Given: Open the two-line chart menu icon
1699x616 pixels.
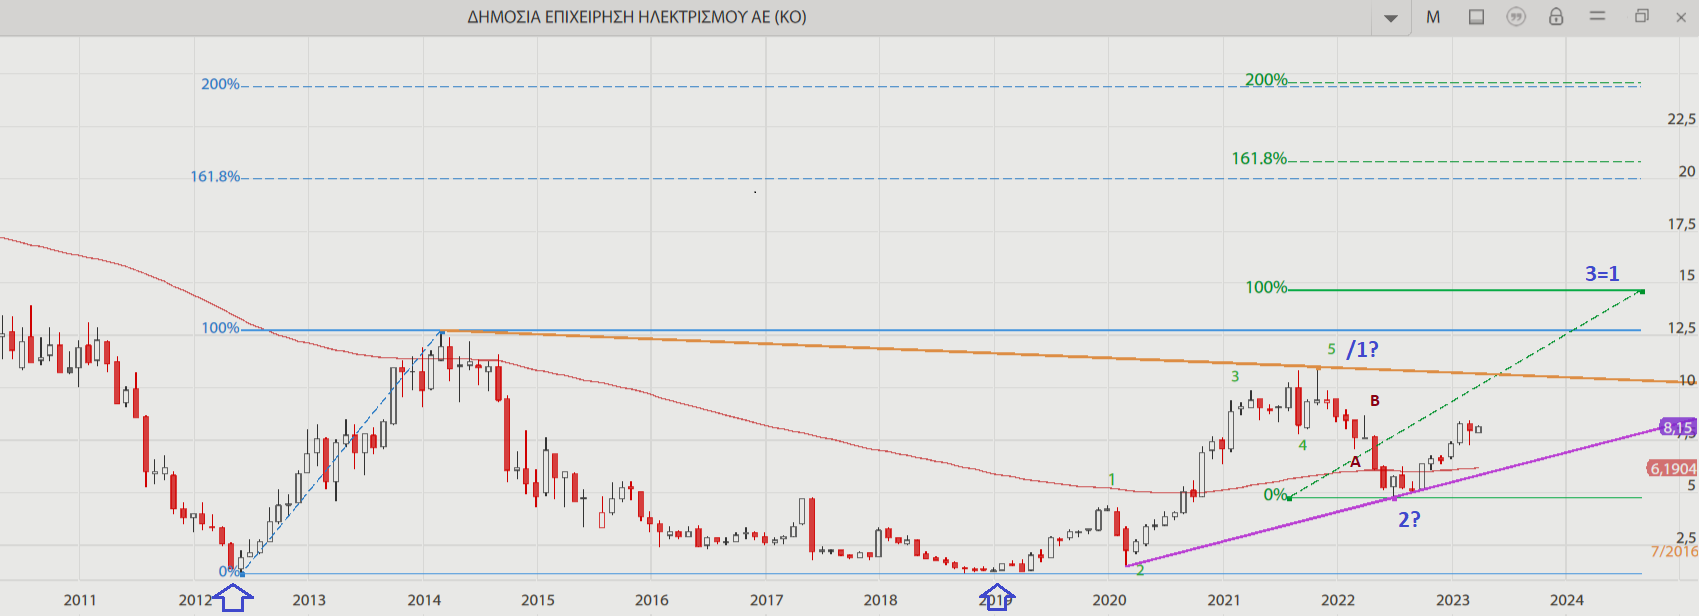Looking at the screenshot, I should click(1597, 16).
